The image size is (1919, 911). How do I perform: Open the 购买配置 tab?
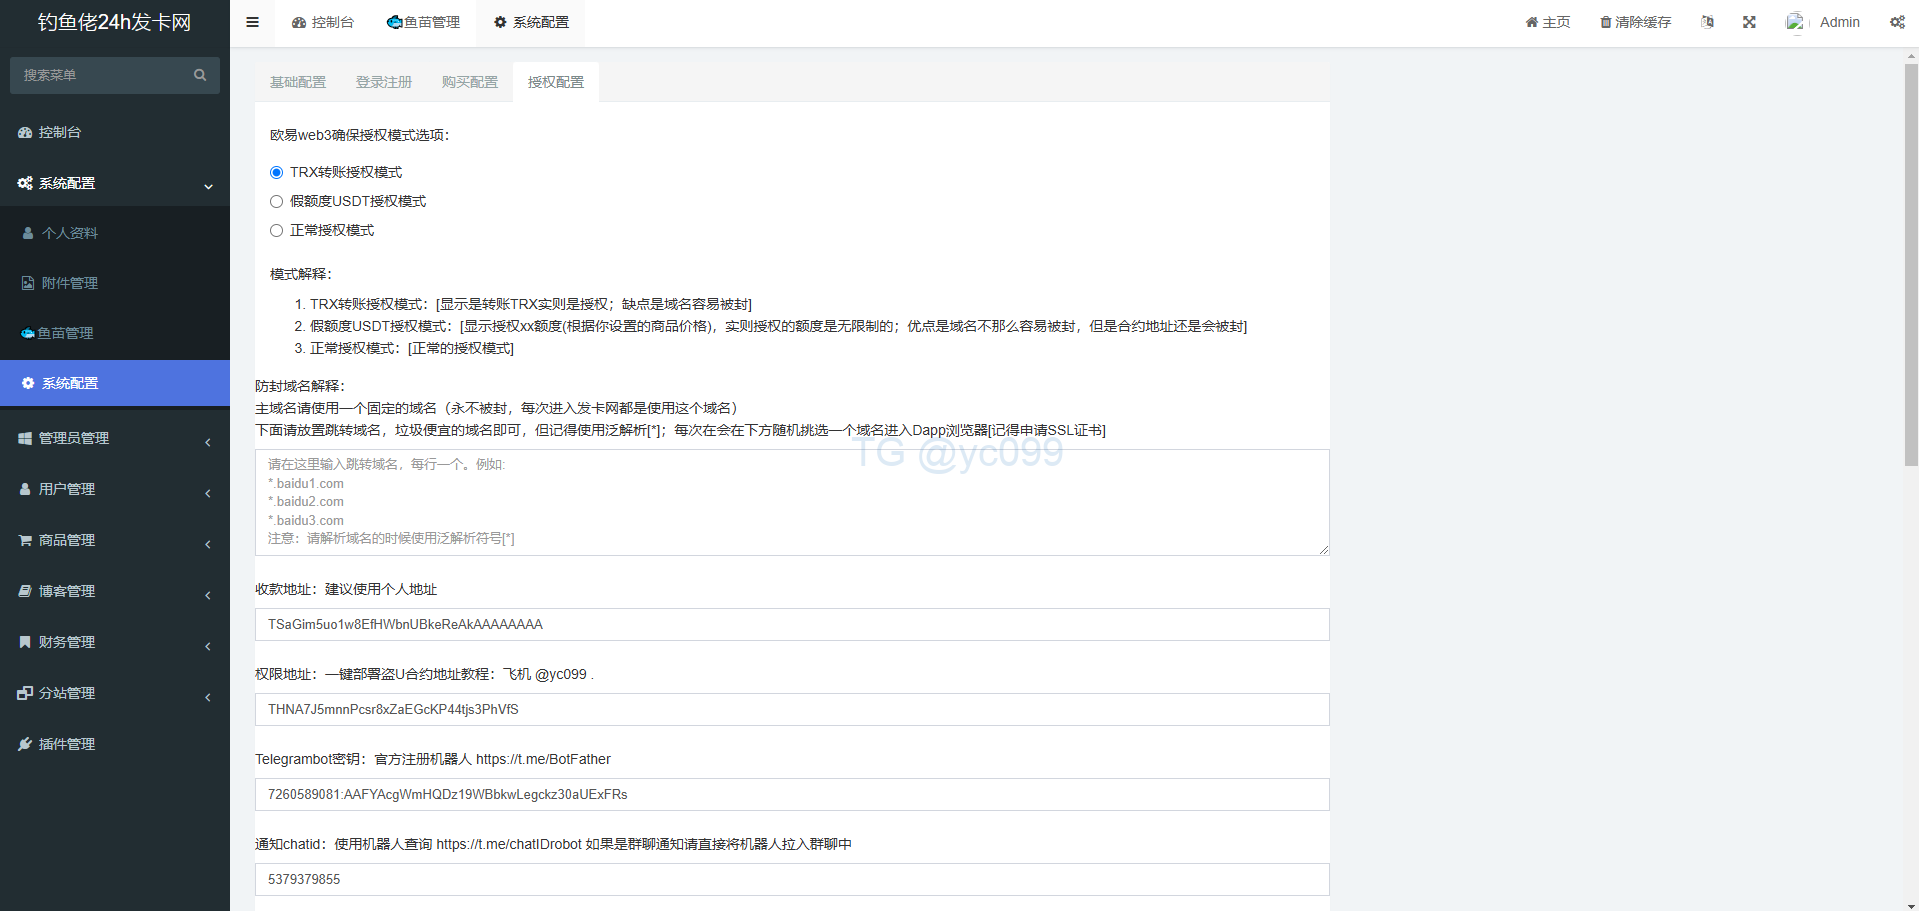[x=470, y=82]
